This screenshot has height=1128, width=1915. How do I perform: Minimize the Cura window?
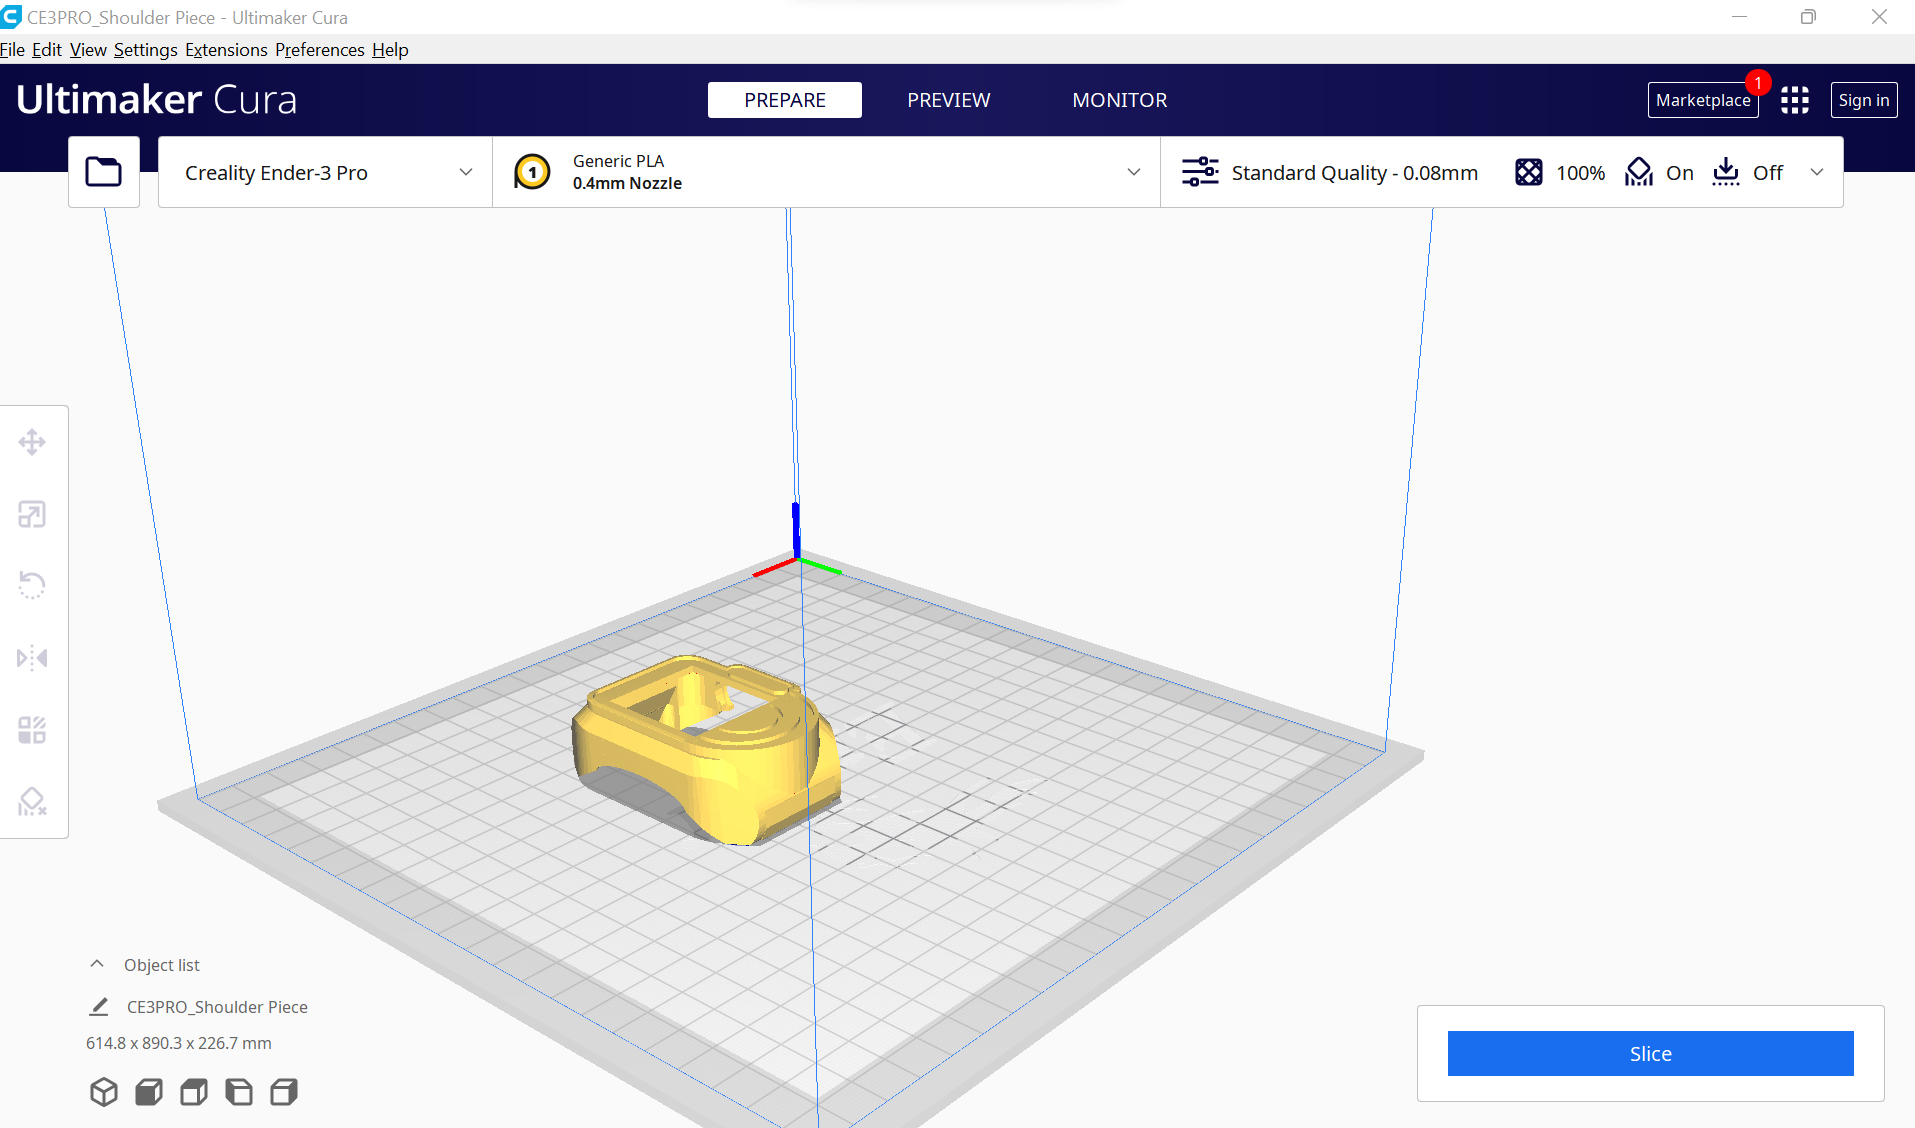tap(1740, 17)
